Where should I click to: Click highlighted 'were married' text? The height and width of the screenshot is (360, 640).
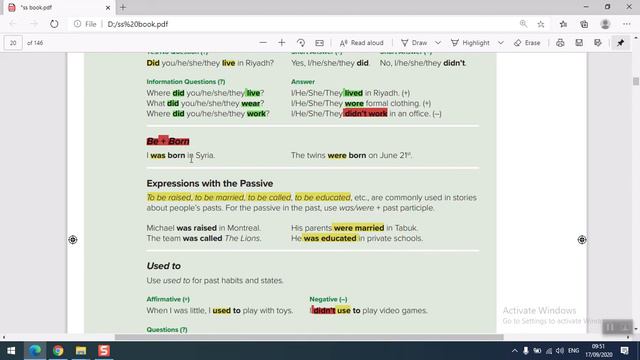click(x=359, y=228)
